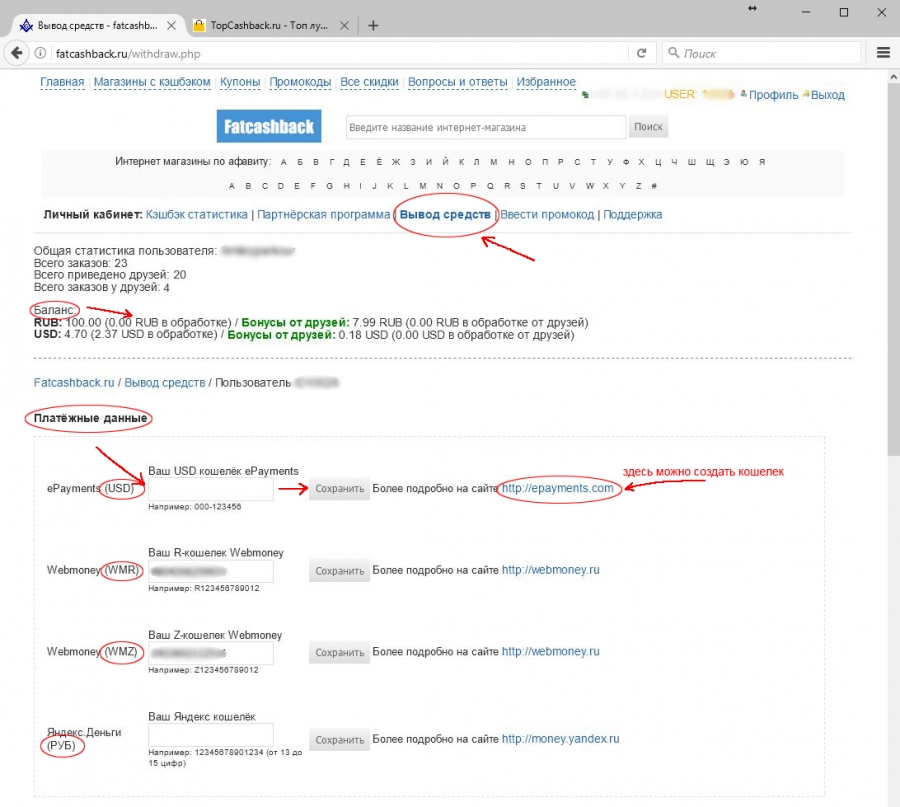Open the http://money.yandex.ru link
The width and height of the screenshot is (900, 807).
(x=561, y=739)
